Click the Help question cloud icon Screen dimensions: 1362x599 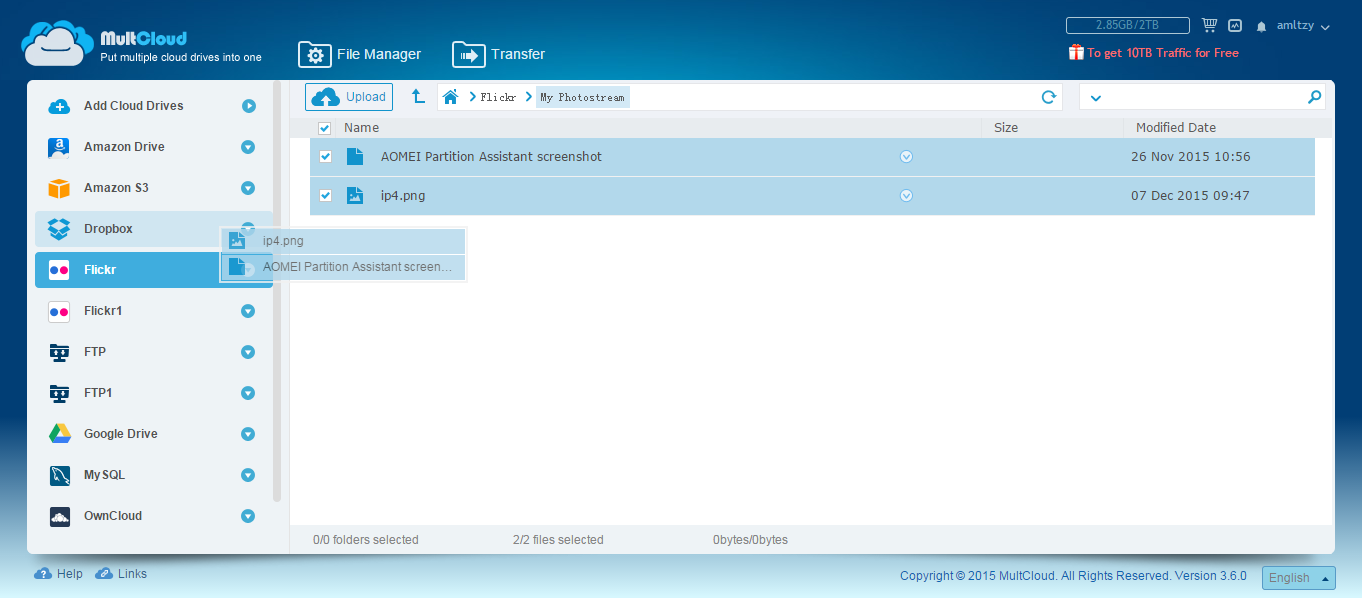click(x=43, y=574)
